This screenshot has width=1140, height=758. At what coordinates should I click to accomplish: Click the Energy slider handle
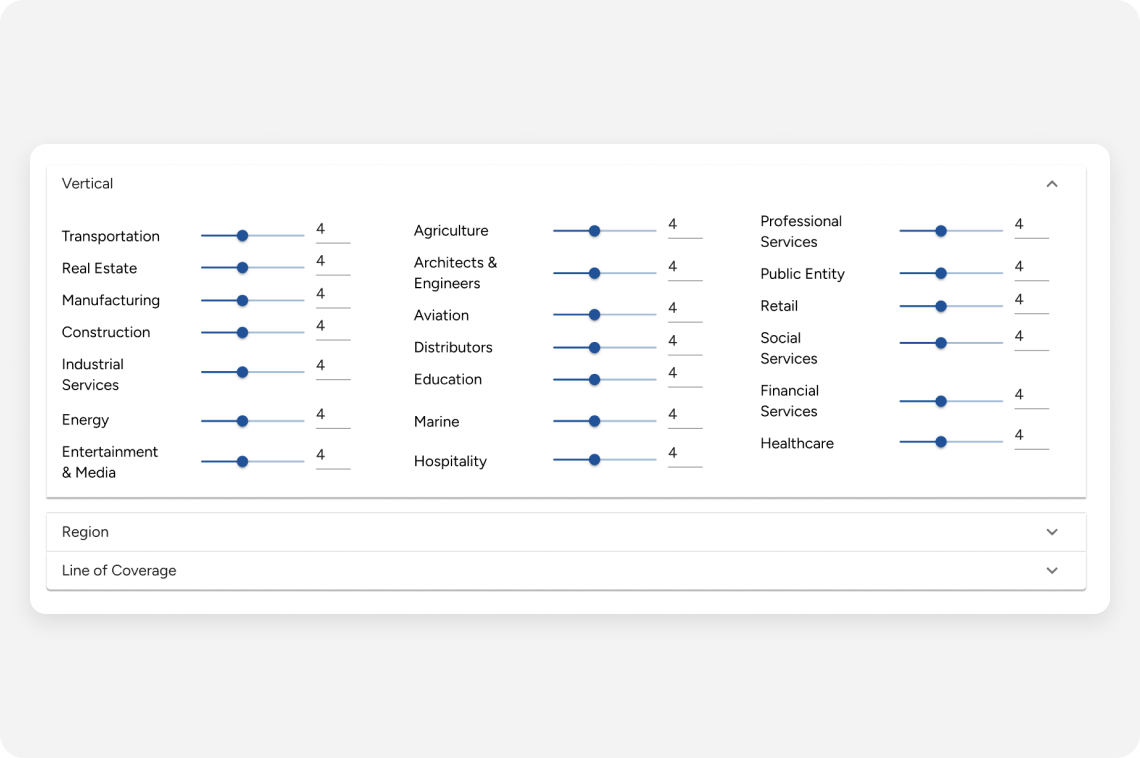tap(243, 421)
